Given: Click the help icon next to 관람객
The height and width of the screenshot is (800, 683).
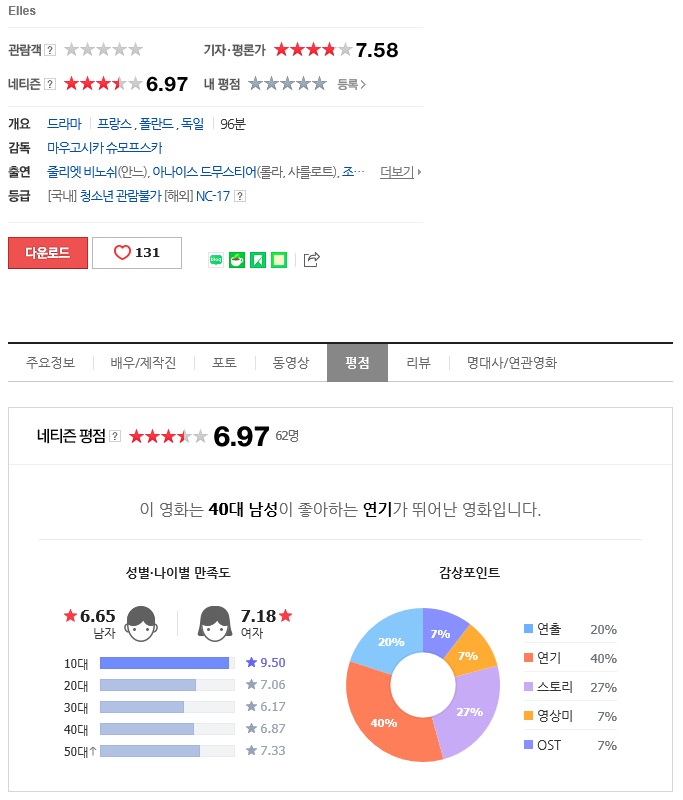Looking at the screenshot, I should coord(50,50).
